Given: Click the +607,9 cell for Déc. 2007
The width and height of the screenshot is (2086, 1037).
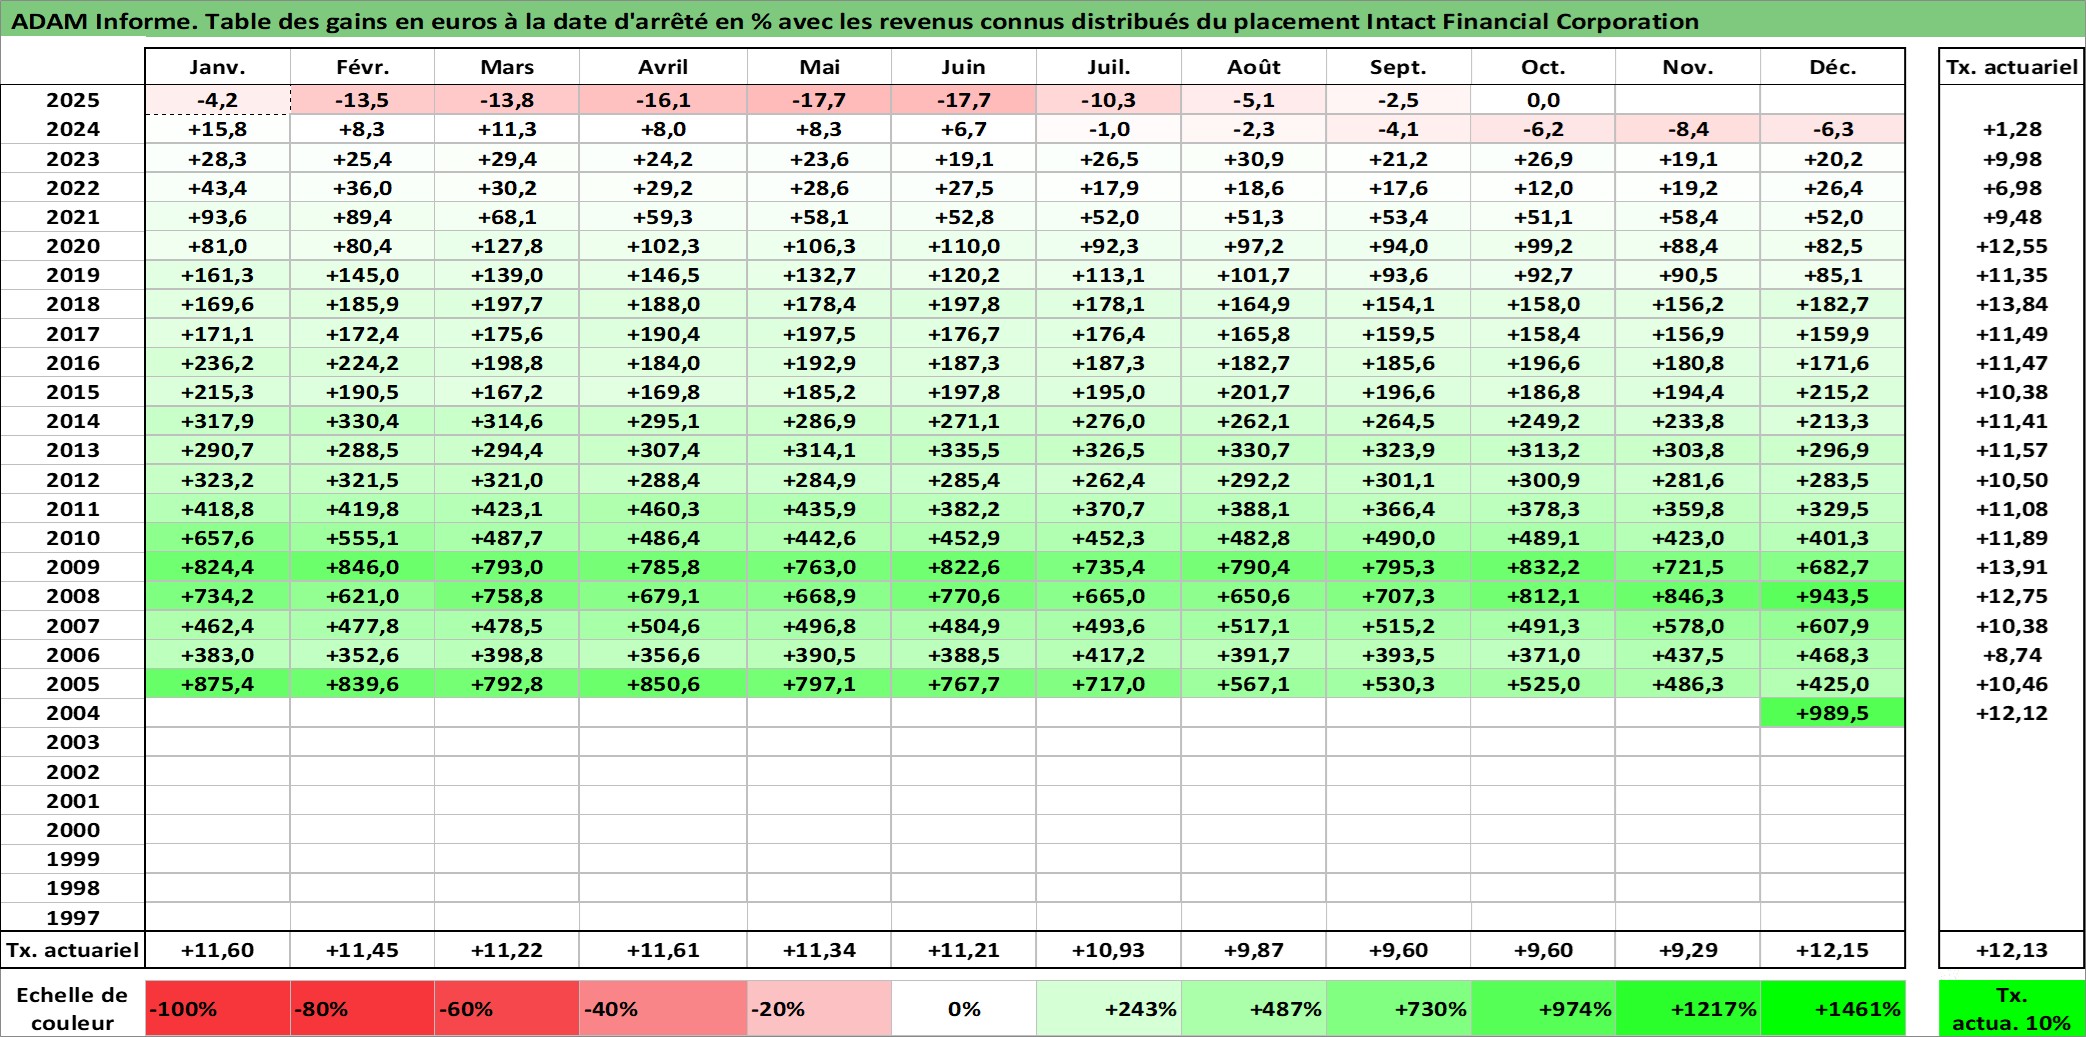Looking at the screenshot, I should point(1832,626).
